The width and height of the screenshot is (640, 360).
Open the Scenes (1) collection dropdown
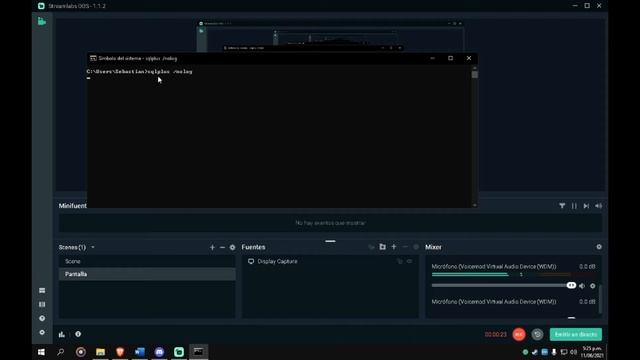click(93, 247)
